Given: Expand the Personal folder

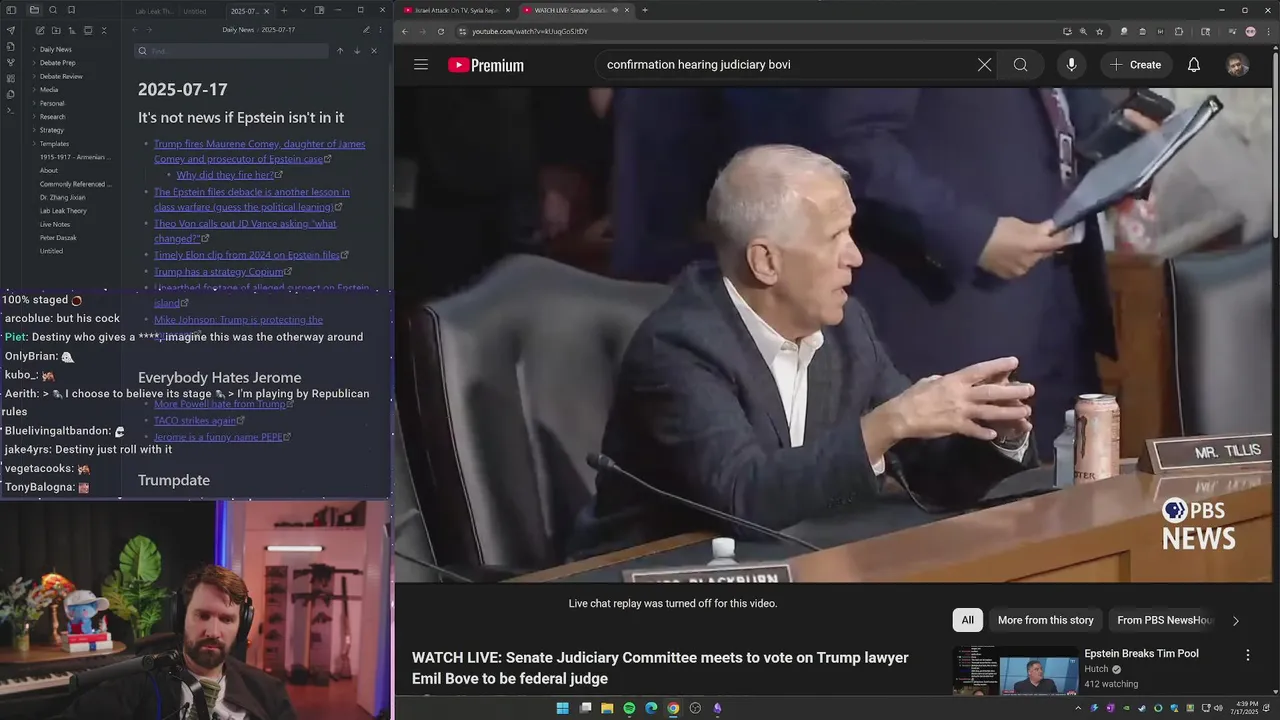Looking at the screenshot, I should pyautogui.click(x=52, y=103).
